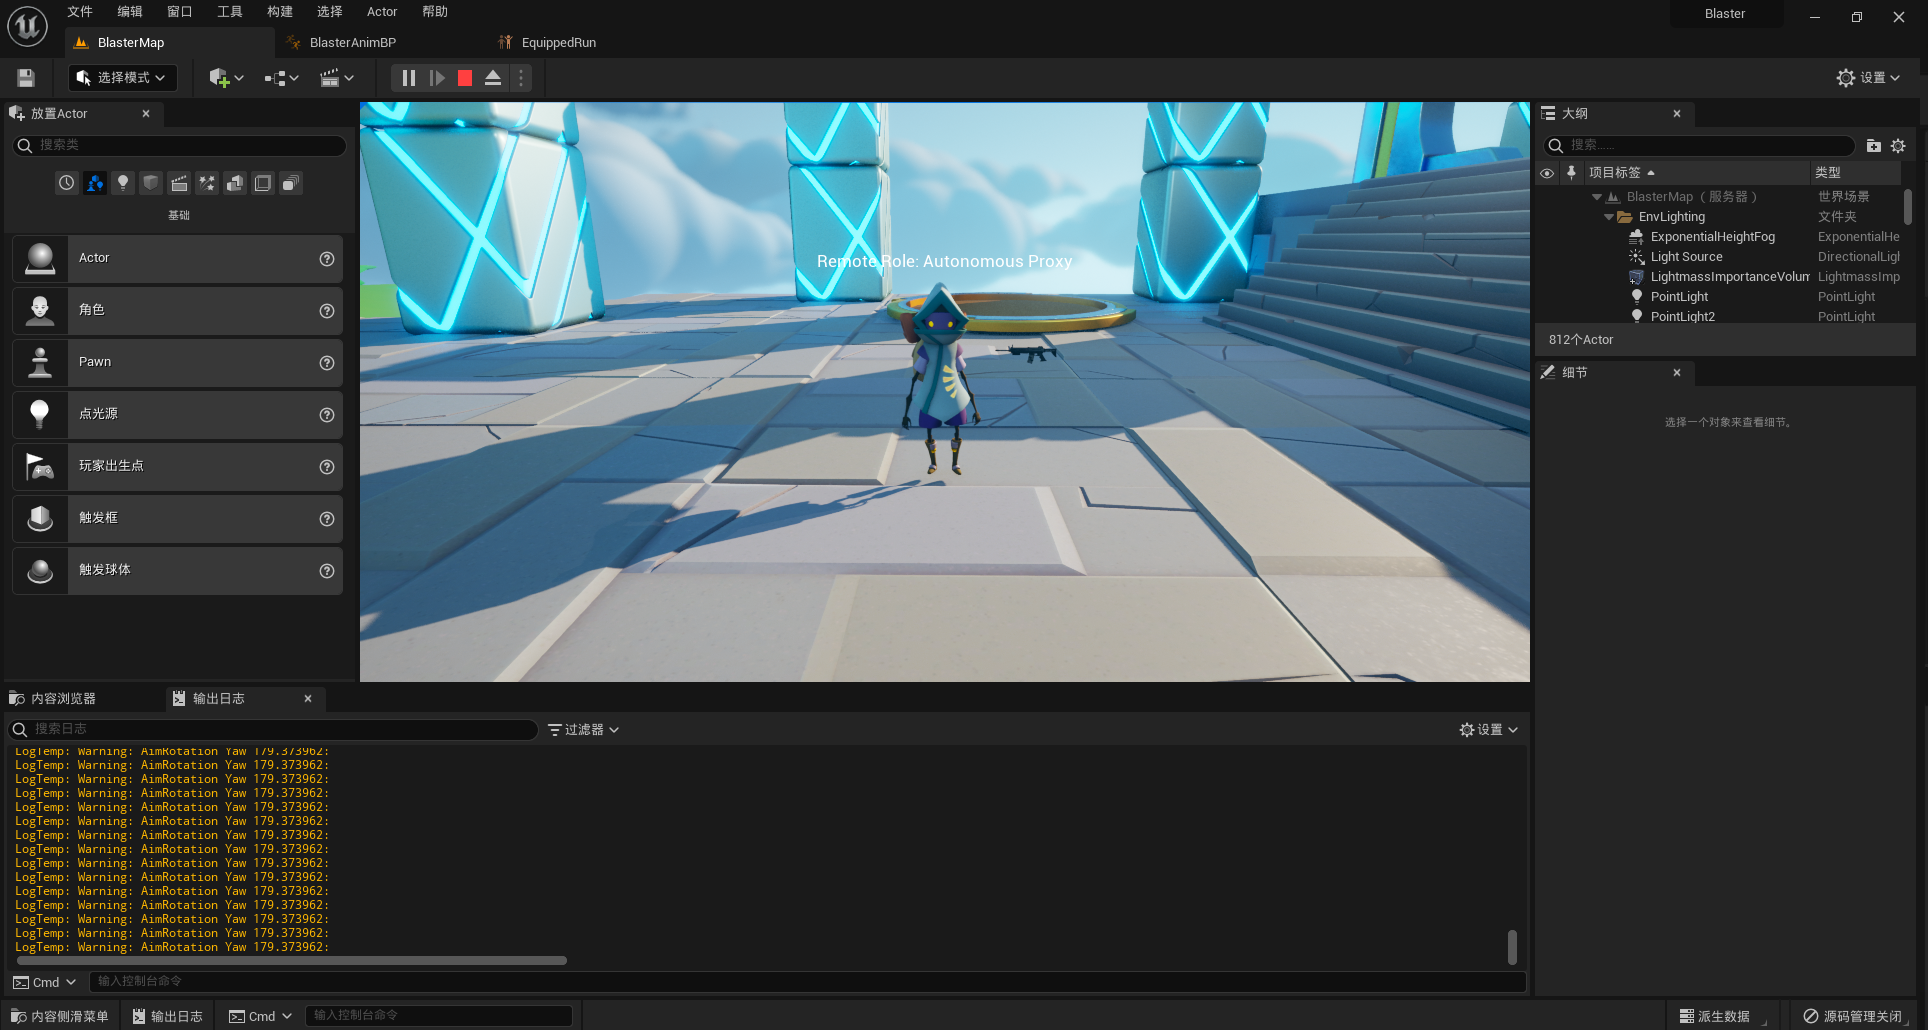The height and width of the screenshot is (1030, 1928).
Task: Select the 触发球体 trigger sphere item
Action: click(x=177, y=570)
